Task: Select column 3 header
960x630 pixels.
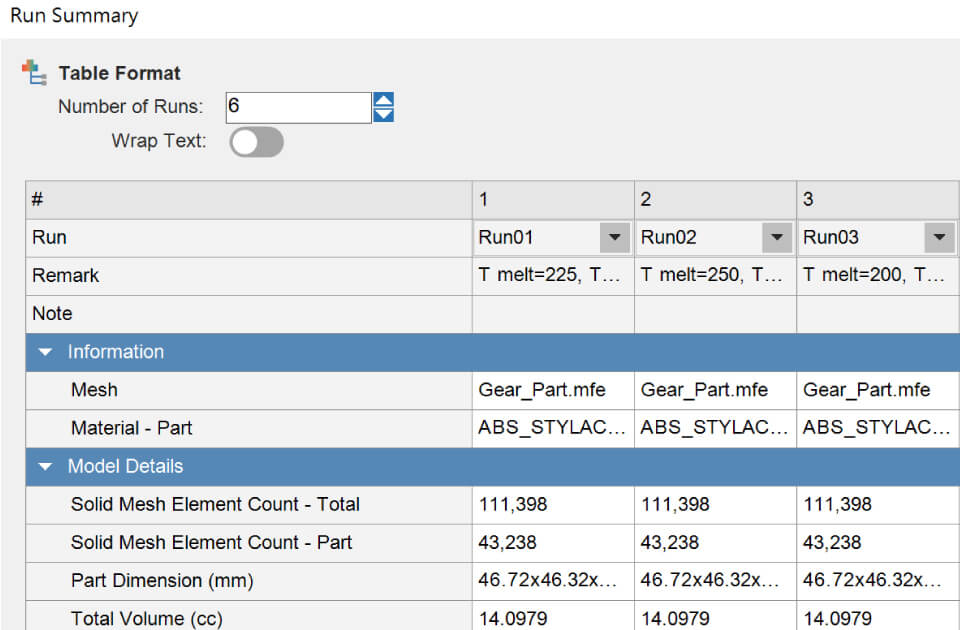Action: coord(876,200)
